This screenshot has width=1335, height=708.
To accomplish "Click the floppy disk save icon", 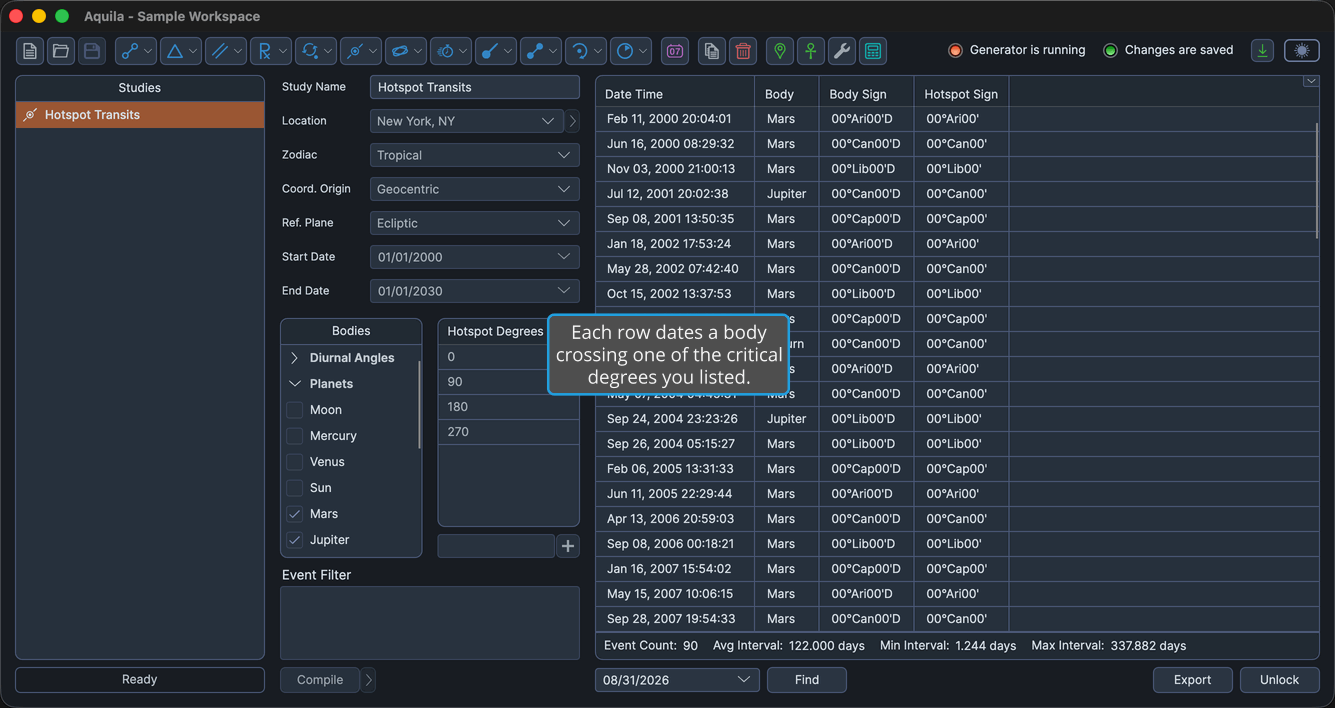I will pyautogui.click(x=92, y=51).
